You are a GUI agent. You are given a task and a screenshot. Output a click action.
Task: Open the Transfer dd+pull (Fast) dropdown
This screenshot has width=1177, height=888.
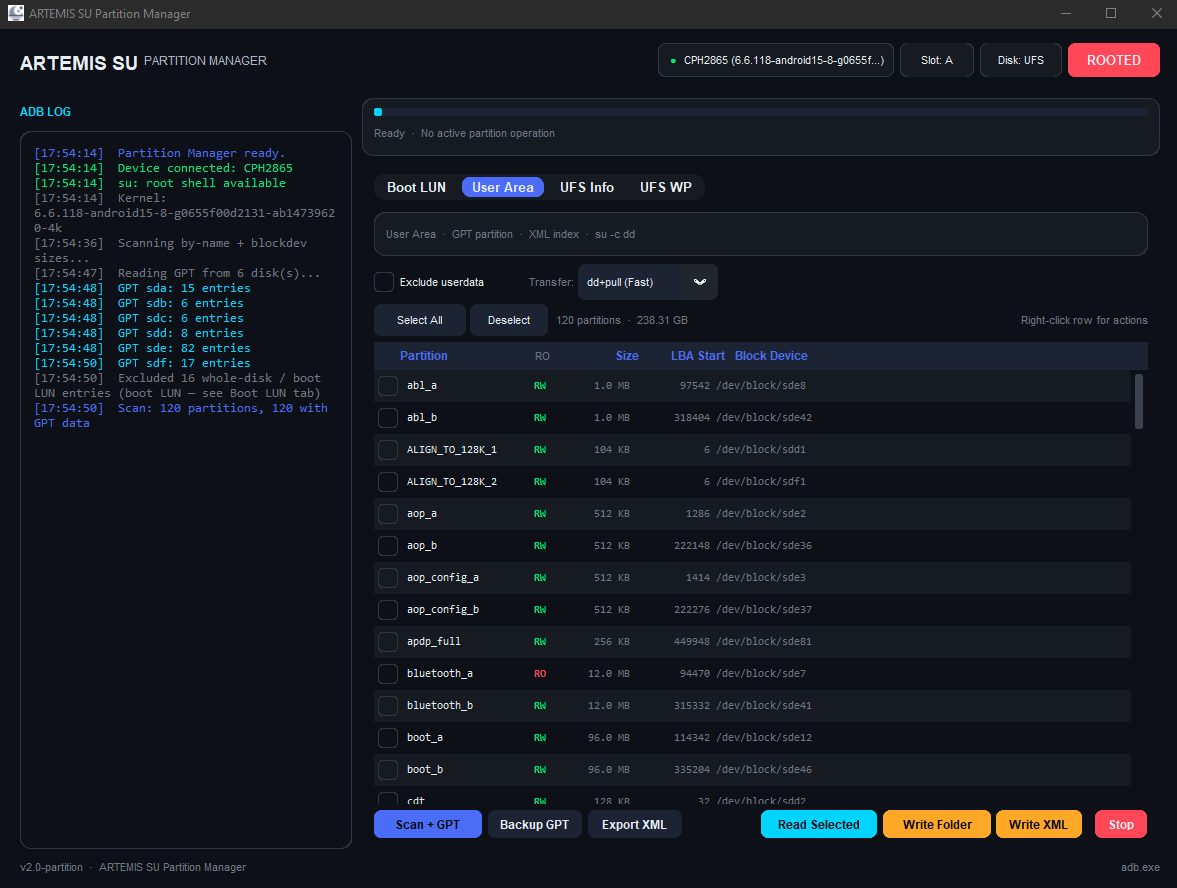coord(648,282)
